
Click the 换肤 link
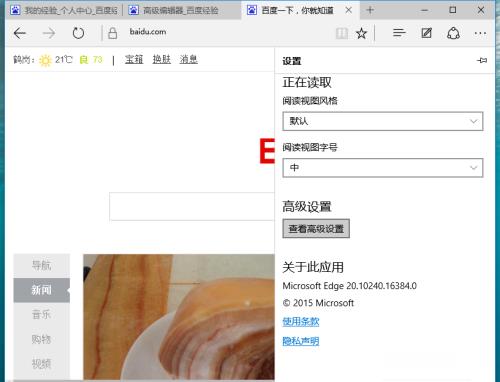click(x=162, y=59)
